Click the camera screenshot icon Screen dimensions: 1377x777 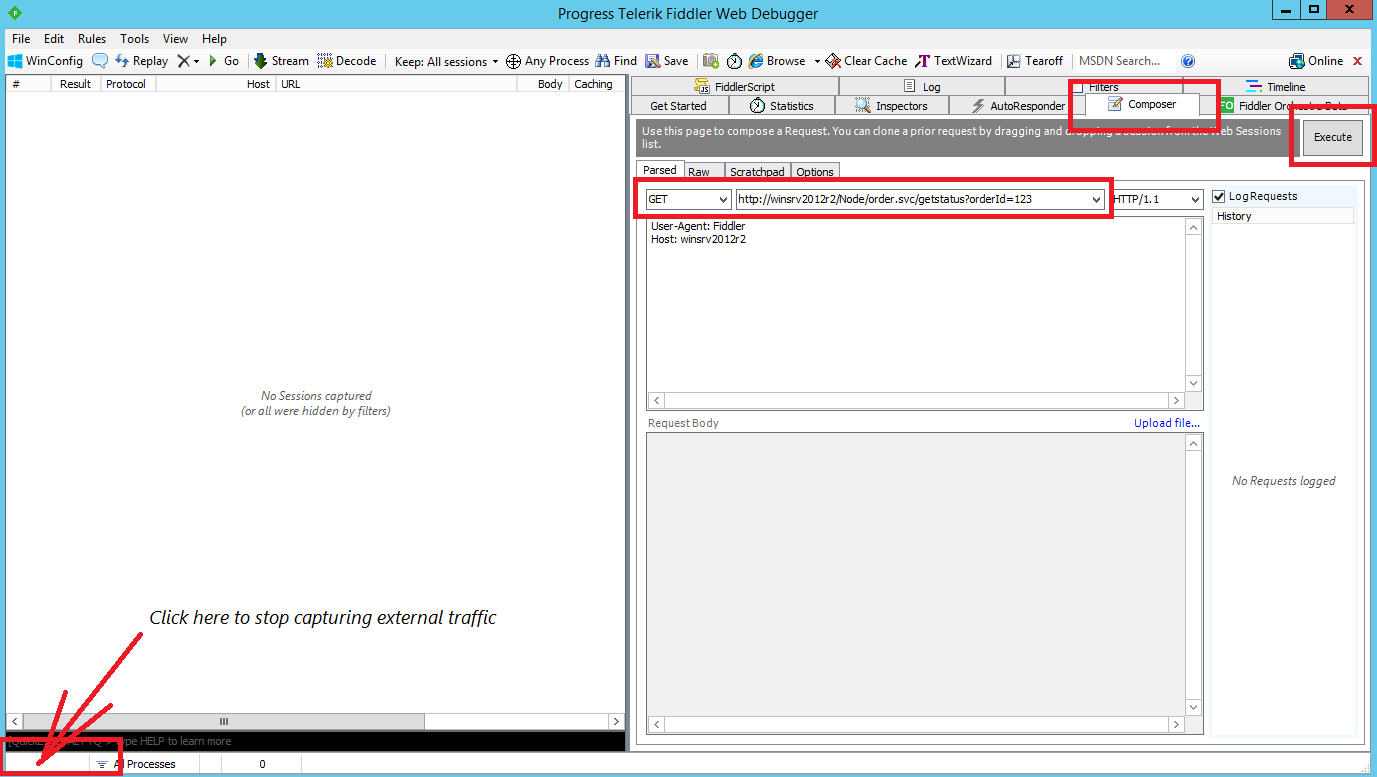pos(711,61)
